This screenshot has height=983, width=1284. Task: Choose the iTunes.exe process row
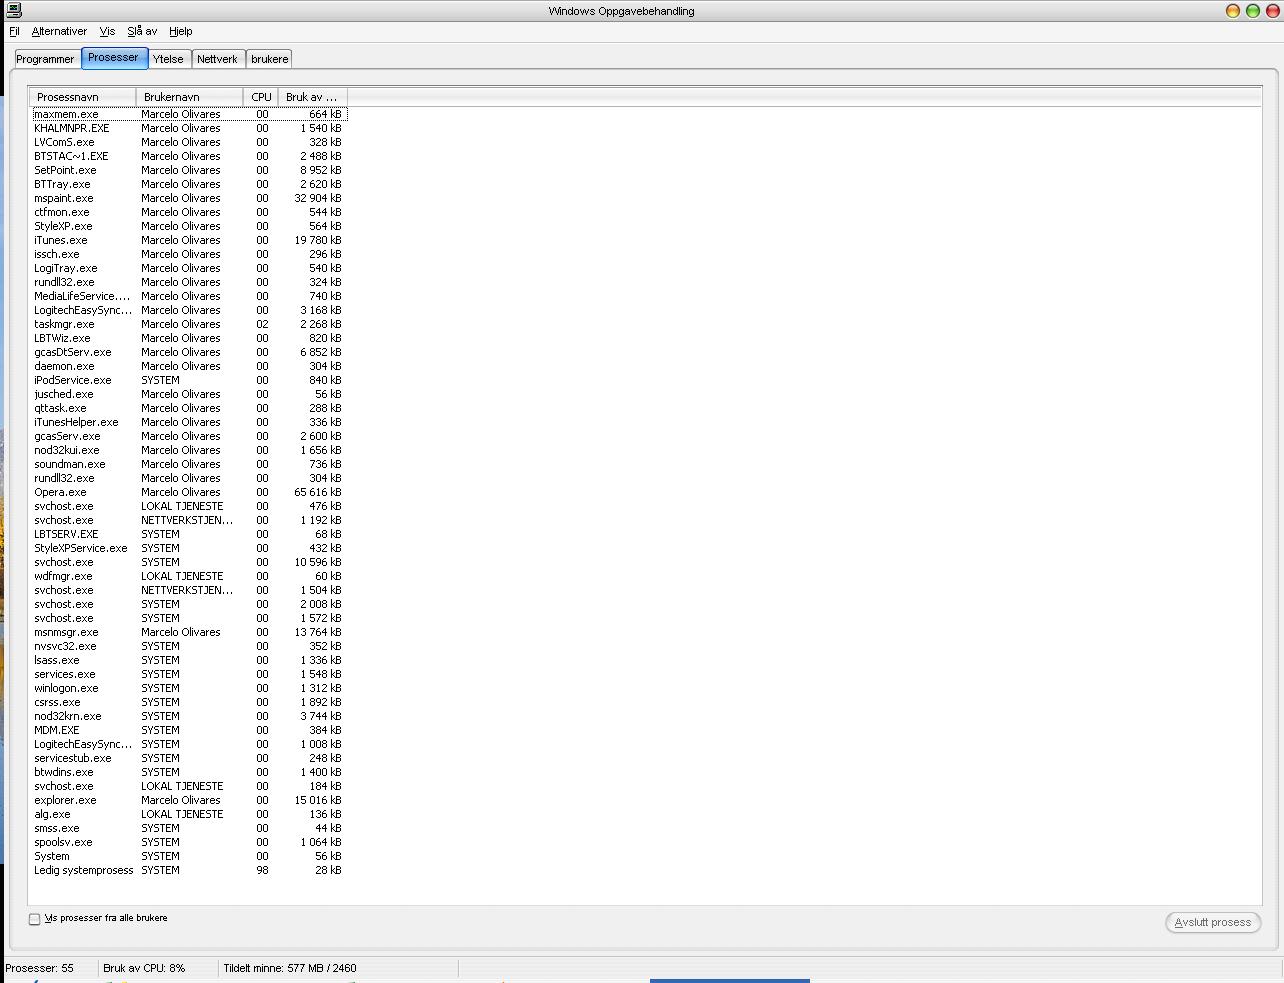[189, 240]
